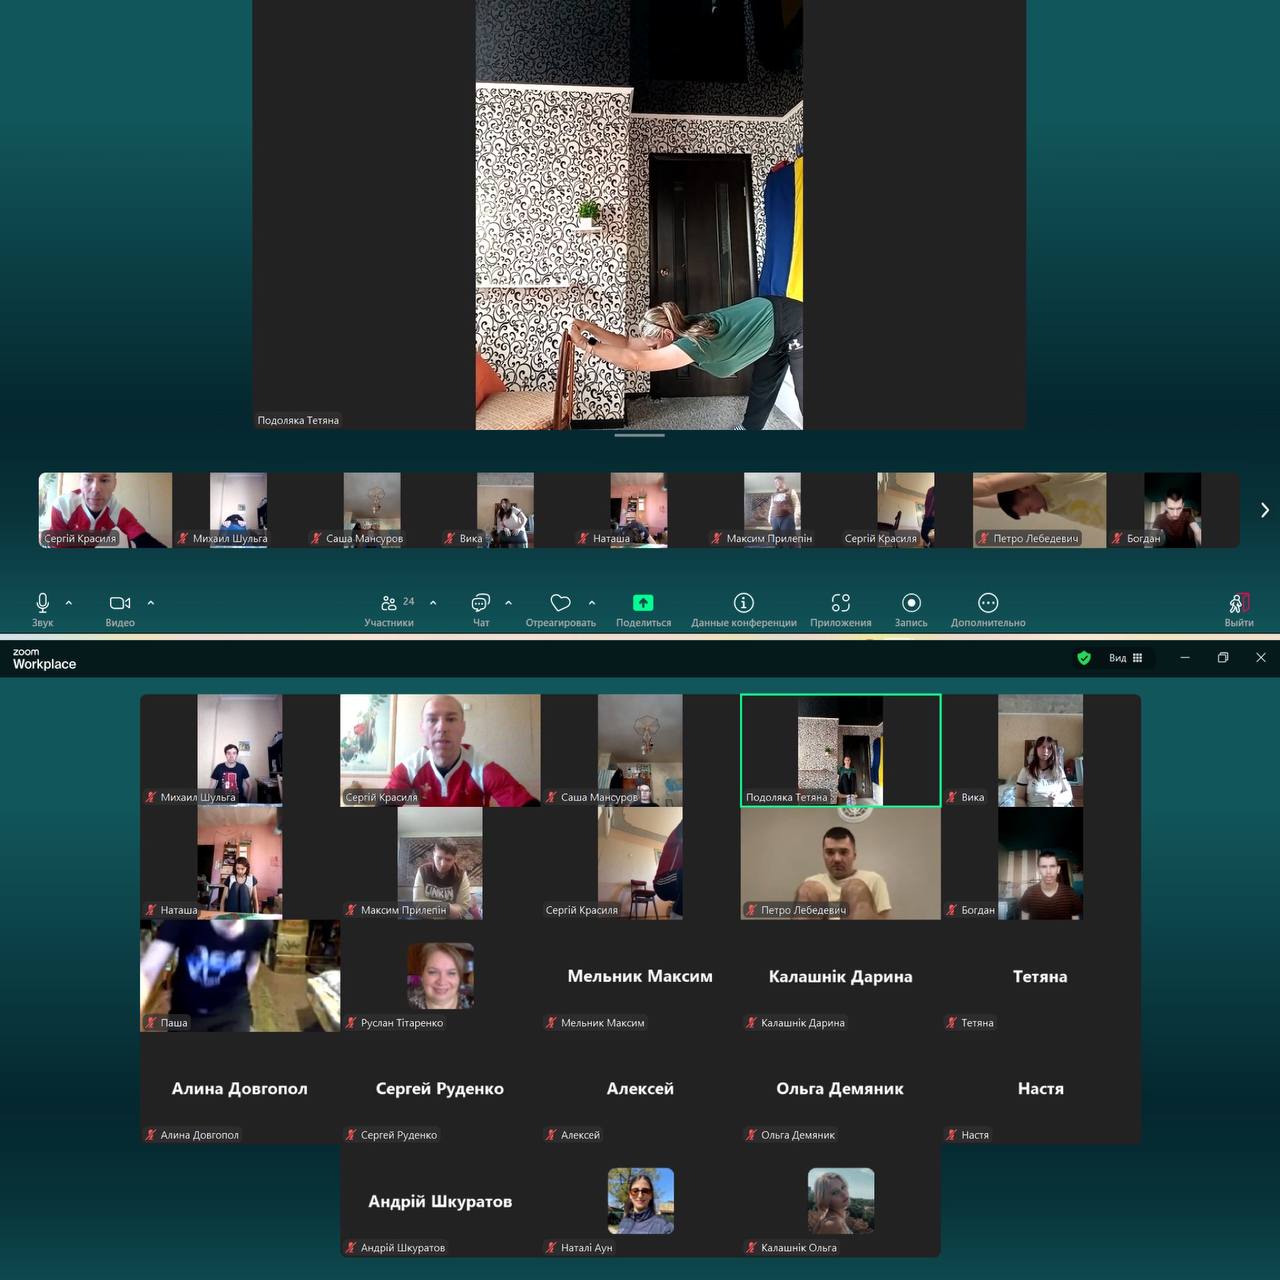Open the View layout menu

tap(1125, 658)
